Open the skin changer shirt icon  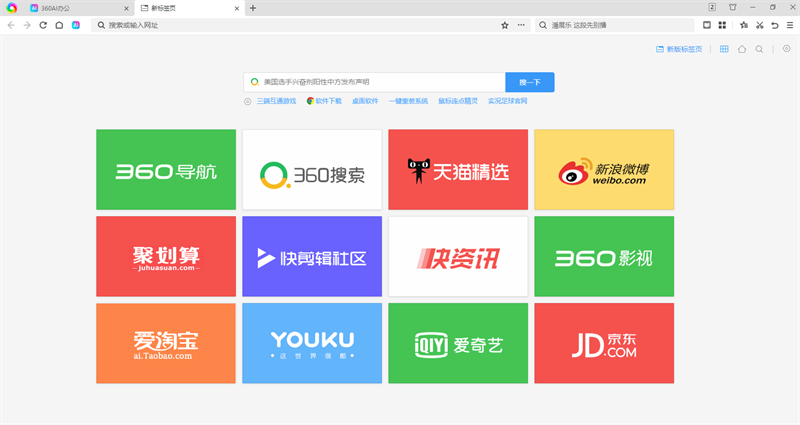pyautogui.click(x=732, y=7)
